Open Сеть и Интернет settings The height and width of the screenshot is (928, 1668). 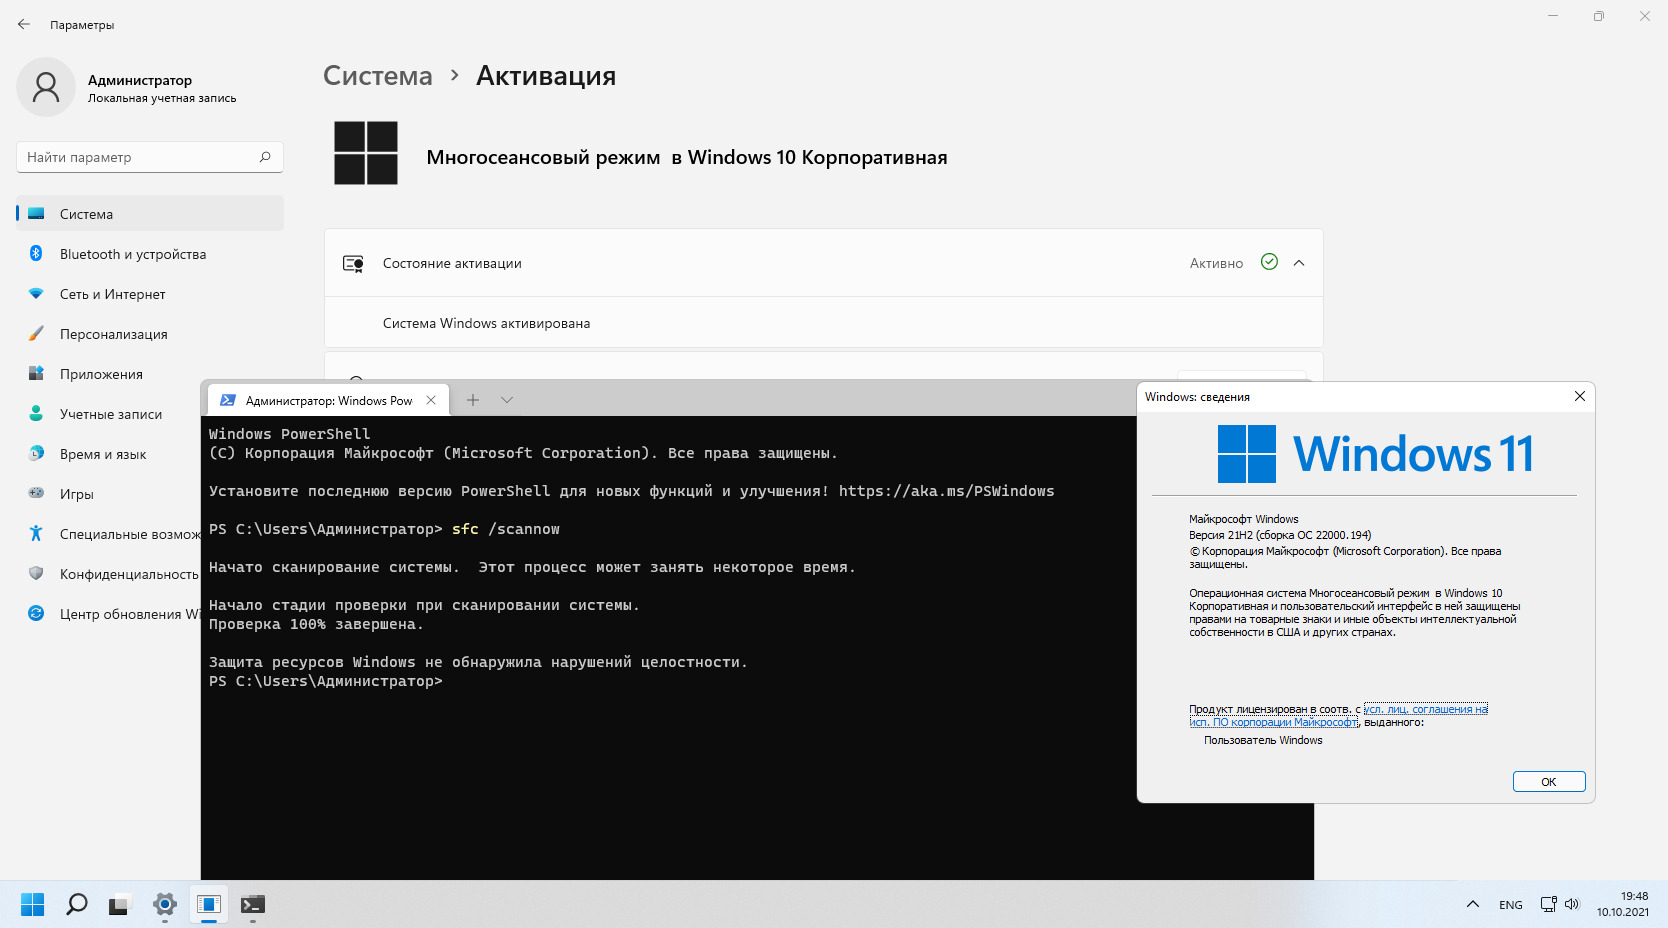[150, 294]
